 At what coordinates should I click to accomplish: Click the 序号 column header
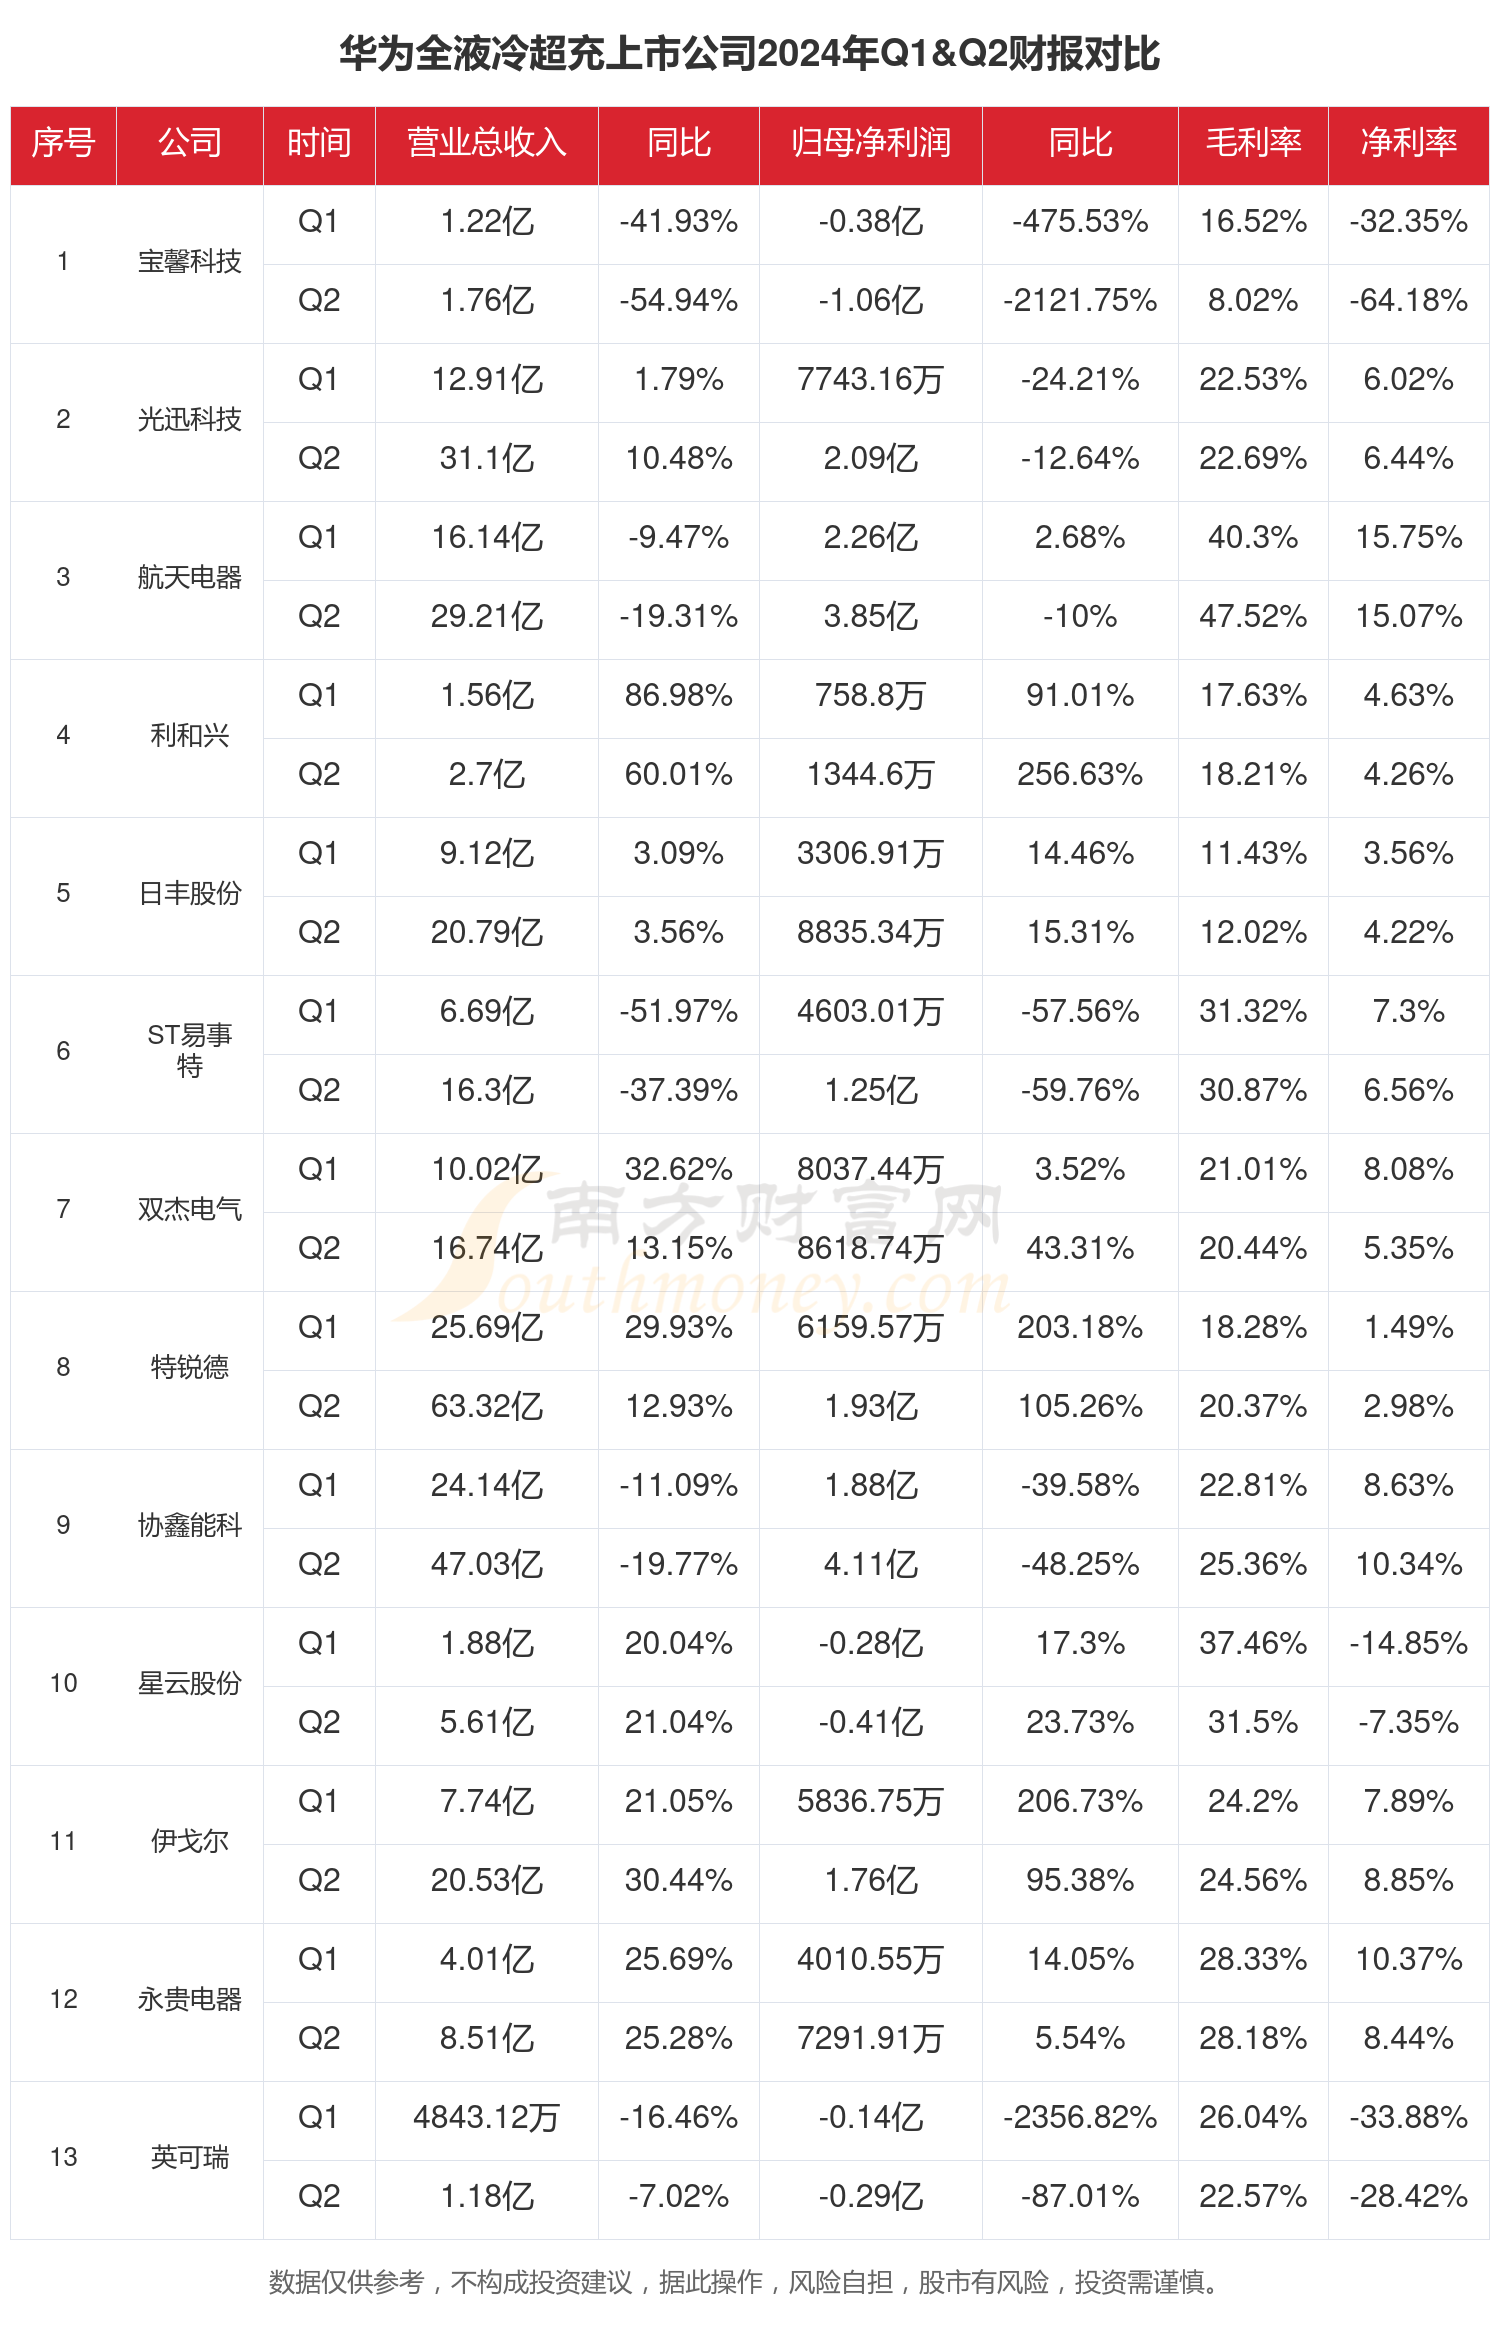[x=63, y=143]
